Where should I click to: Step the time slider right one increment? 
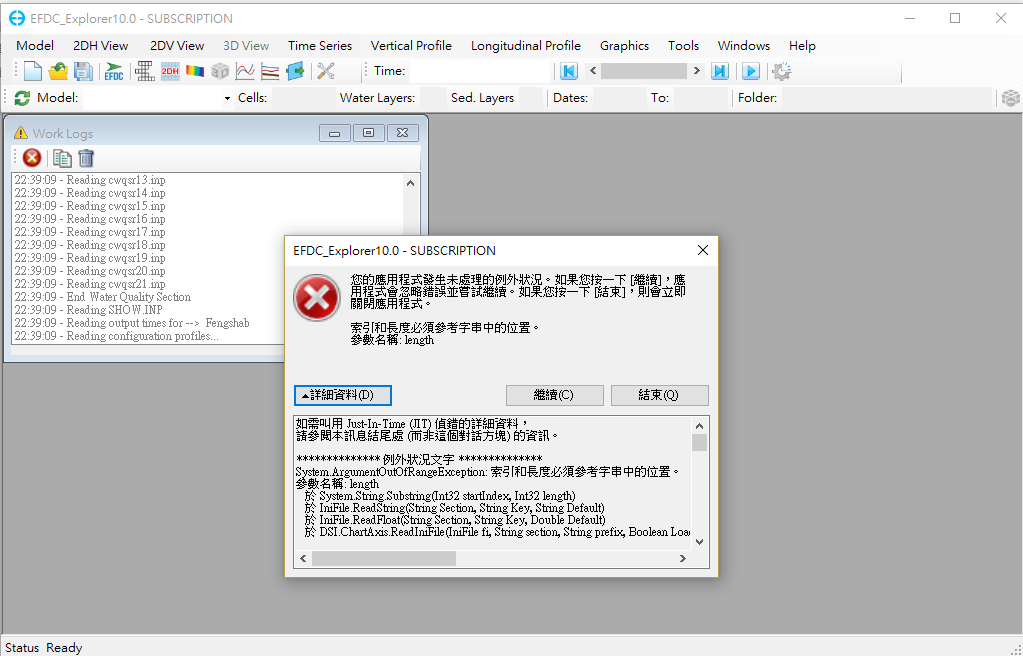697,70
